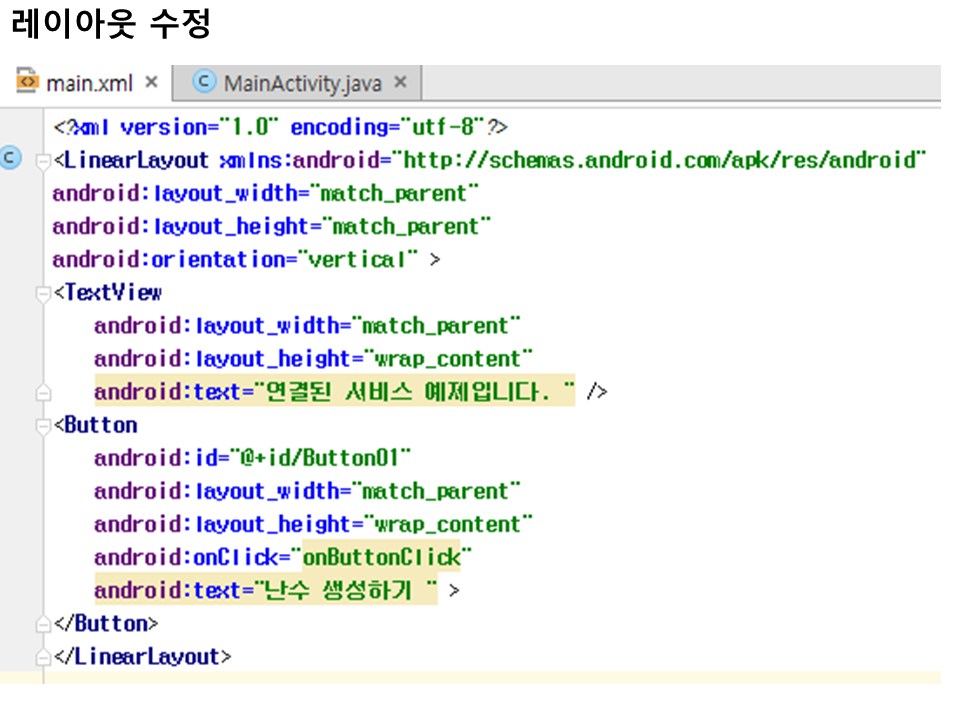Viewport: 960px width, 720px height.
Task: Switch to the main.xml tab
Action: point(88,83)
